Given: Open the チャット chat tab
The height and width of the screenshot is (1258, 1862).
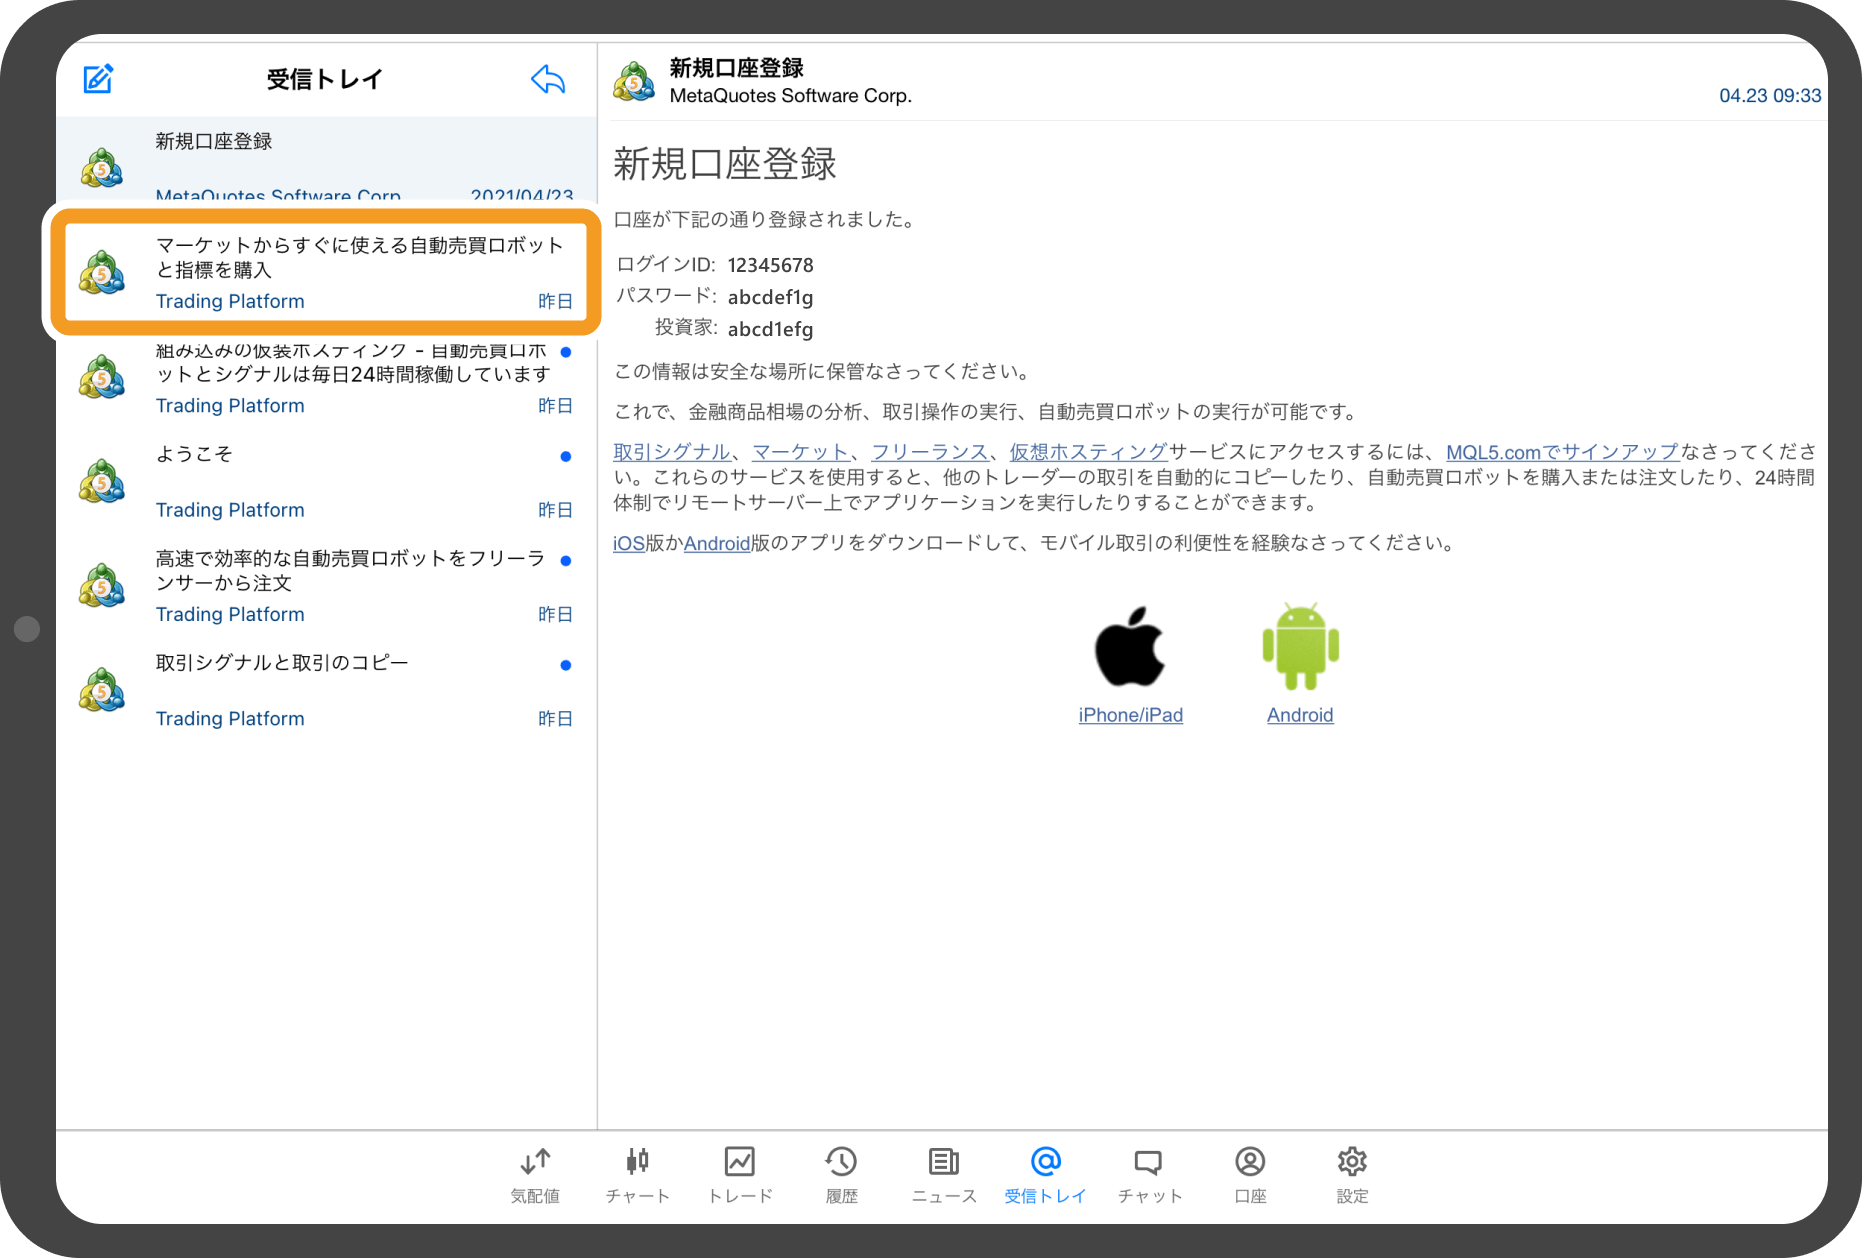Looking at the screenshot, I should click(x=1149, y=1175).
